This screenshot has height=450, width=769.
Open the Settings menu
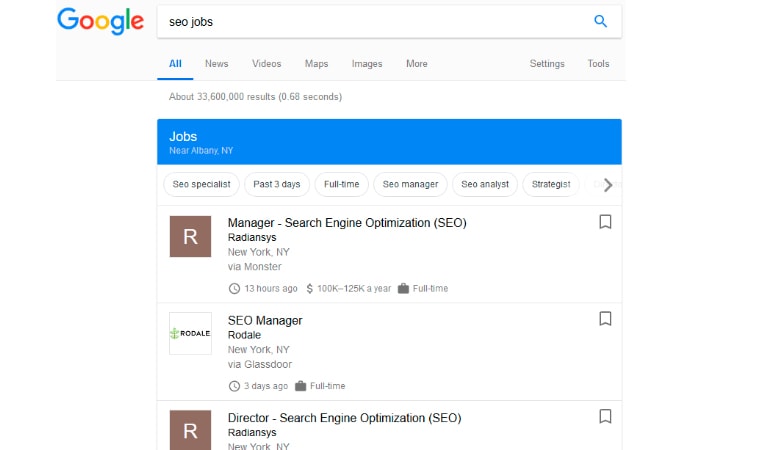(x=547, y=64)
